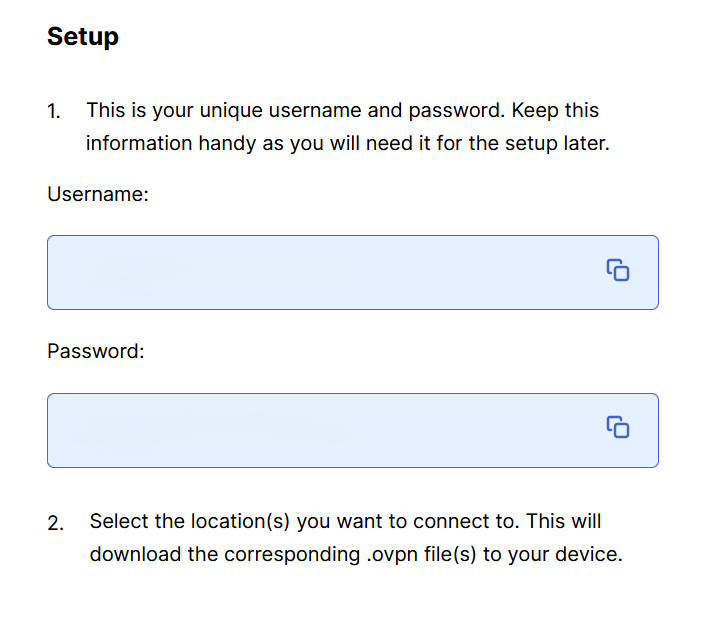Copy the password to clipboard
Screen dimensions: 706x621
[618, 427]
